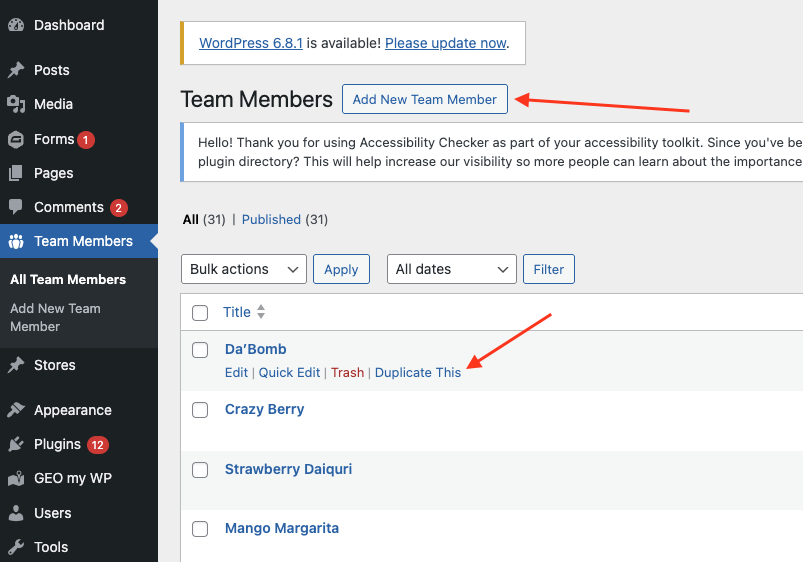This screenshot has width=803, height=562.
Task: Open the Bulk actions dropdown
Action: tap(244, 269)
